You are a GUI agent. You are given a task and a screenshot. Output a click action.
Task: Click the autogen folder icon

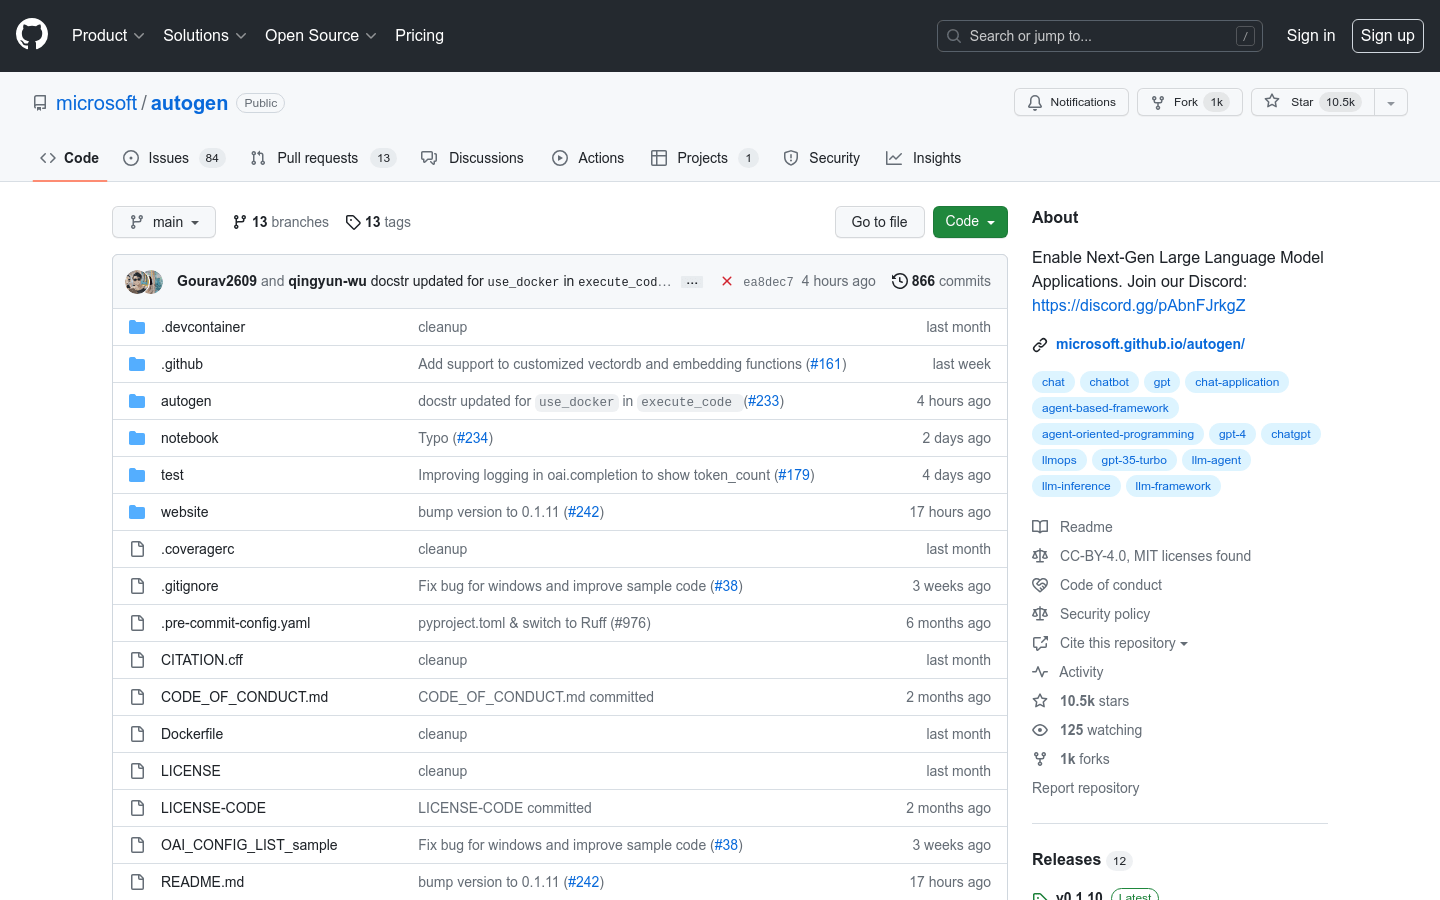(137, 401)
